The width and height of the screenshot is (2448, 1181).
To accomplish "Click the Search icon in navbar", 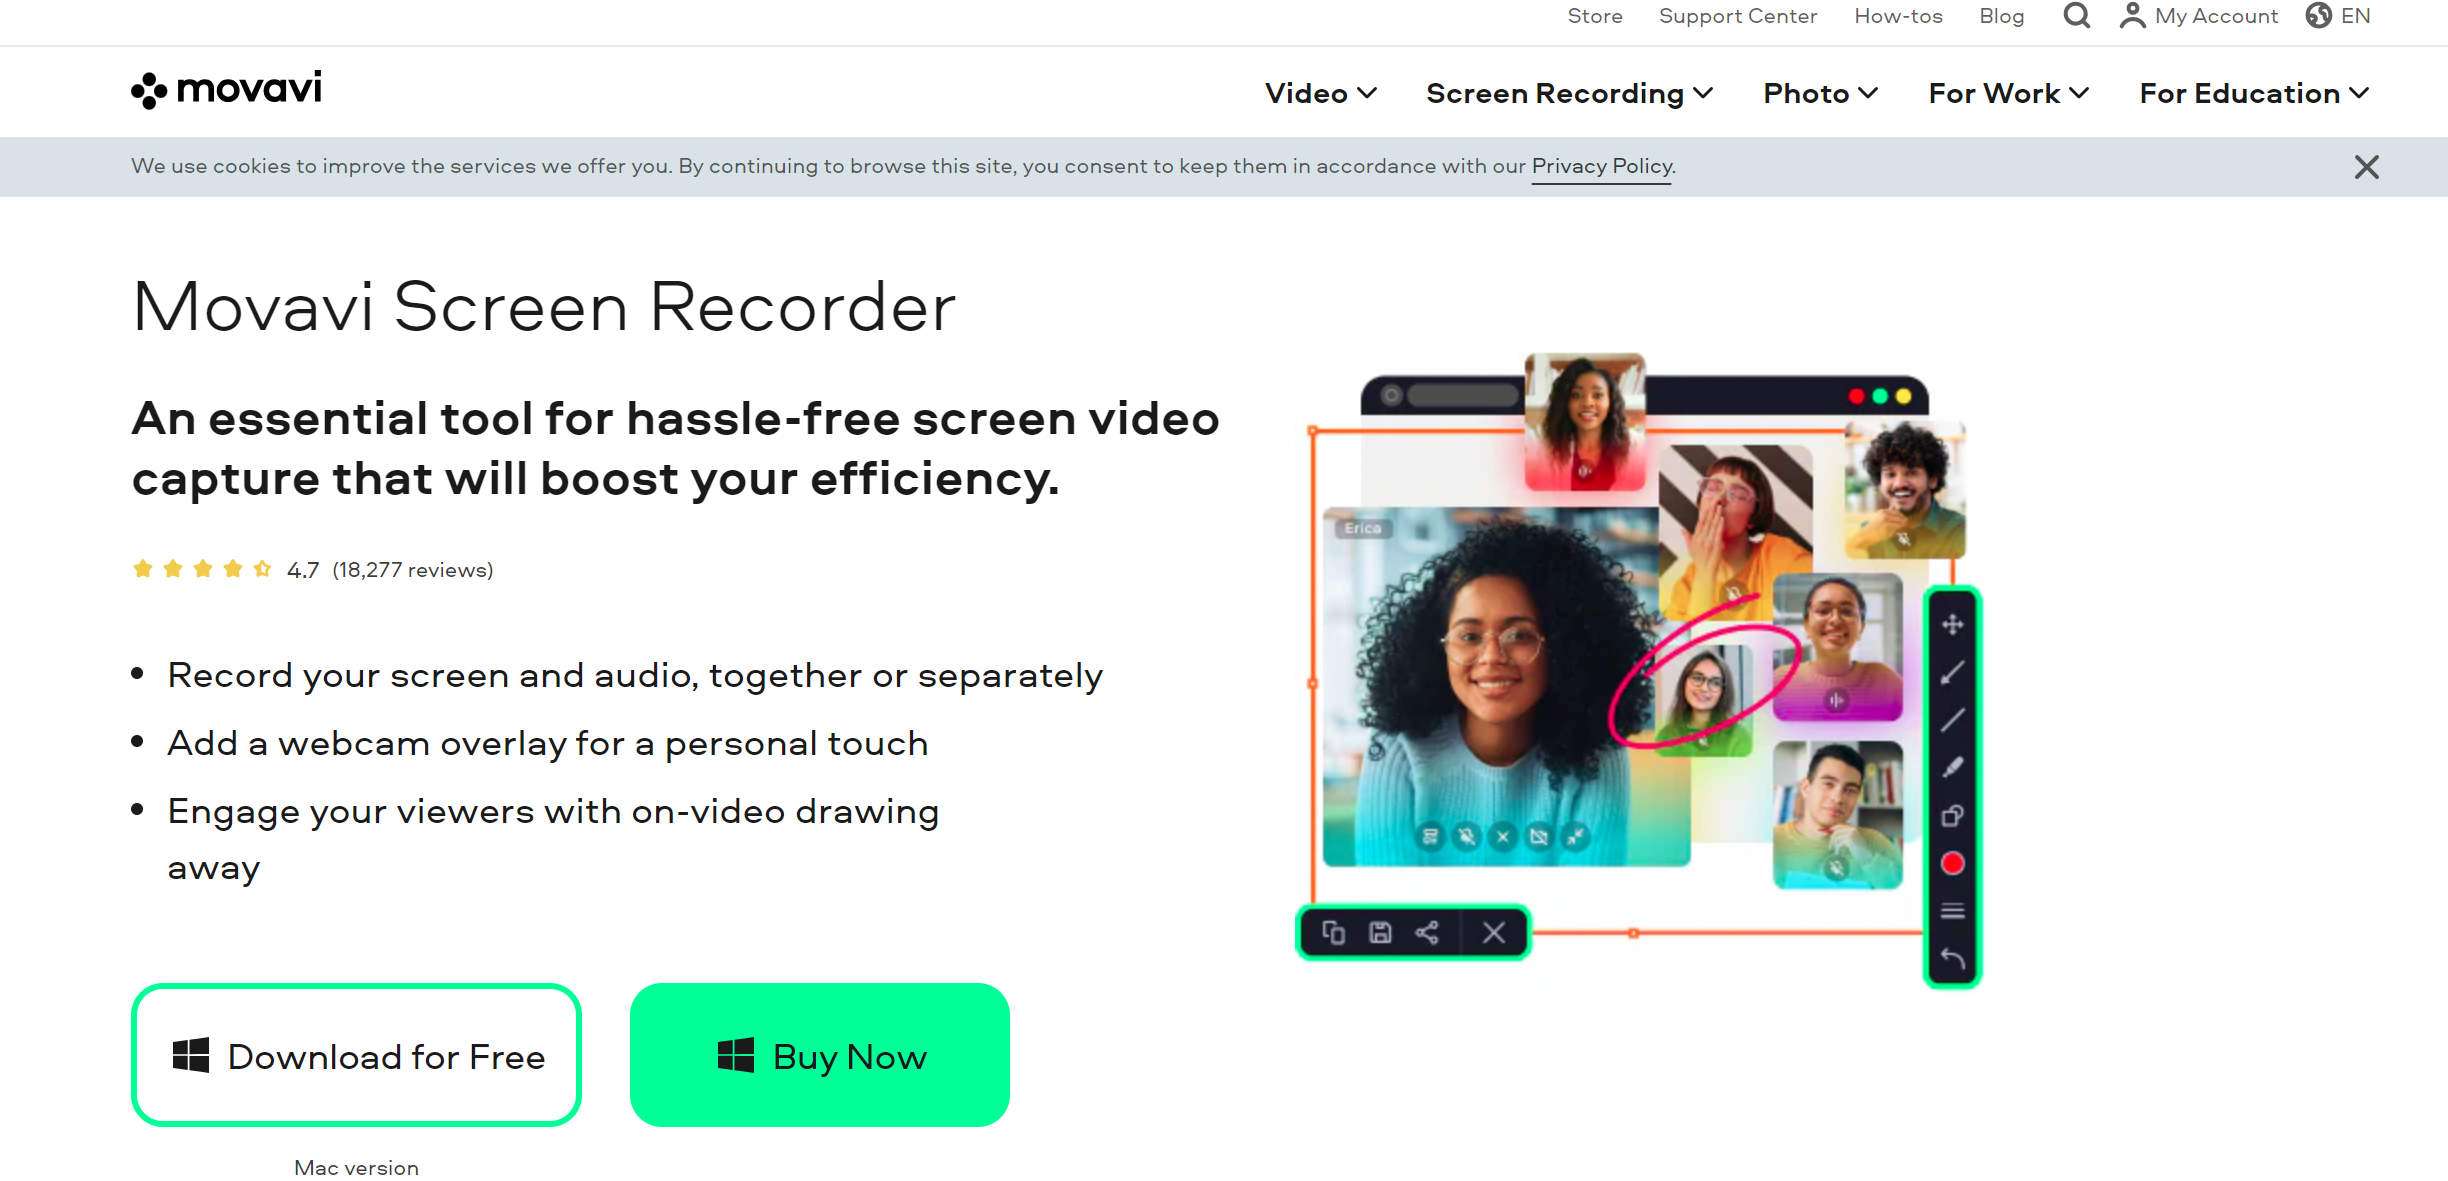I will (x=2076, y=16).
